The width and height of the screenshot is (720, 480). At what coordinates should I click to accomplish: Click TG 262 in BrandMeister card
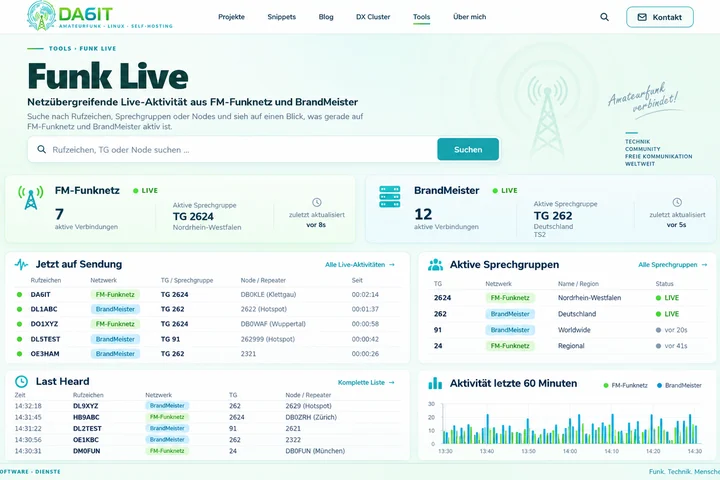pos(553,215)
